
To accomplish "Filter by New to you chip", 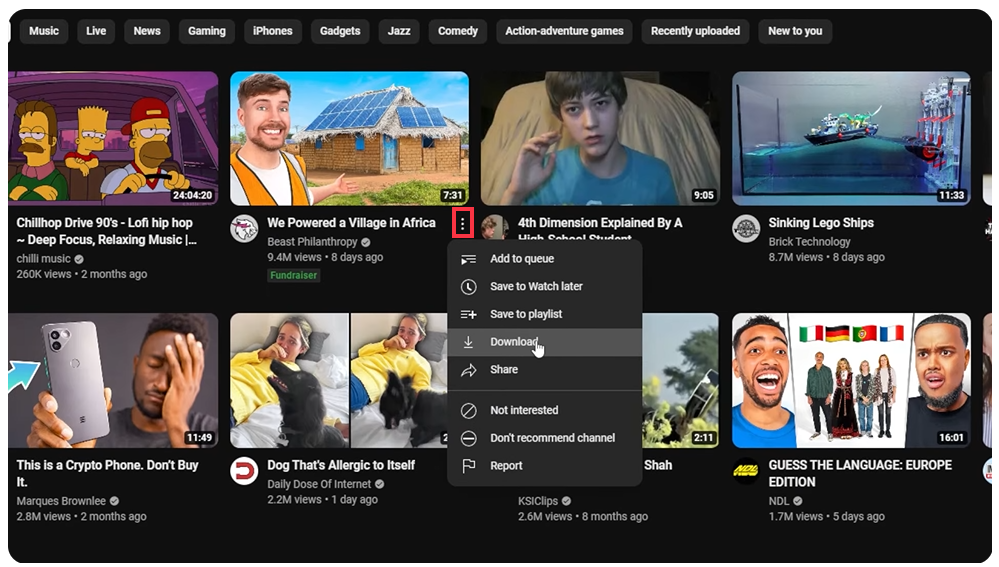I will (795, 31).
